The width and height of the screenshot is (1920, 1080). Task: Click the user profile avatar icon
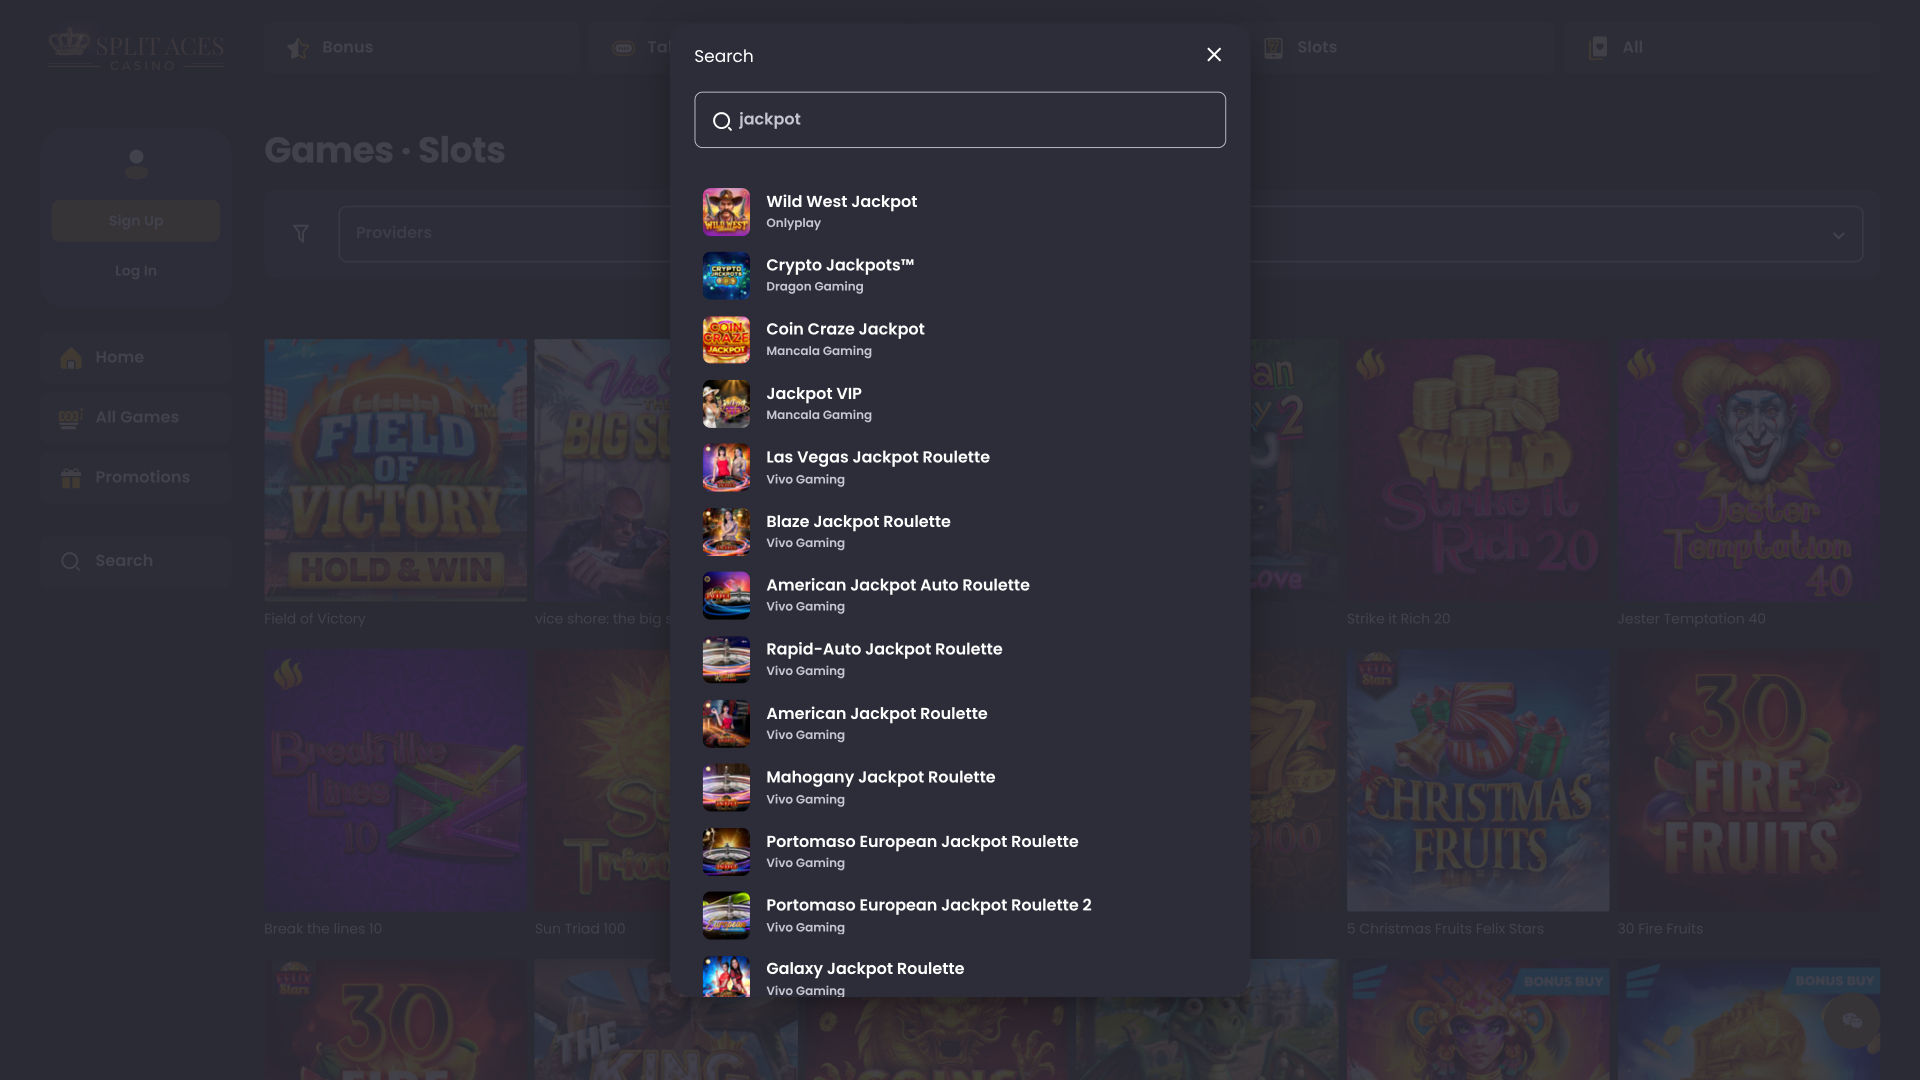click(x=135, y=164)
